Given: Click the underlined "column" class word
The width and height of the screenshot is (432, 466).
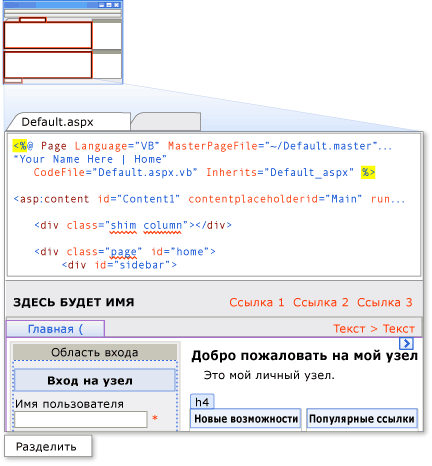Looking at the screenshot, I should (x=162, y=226).
